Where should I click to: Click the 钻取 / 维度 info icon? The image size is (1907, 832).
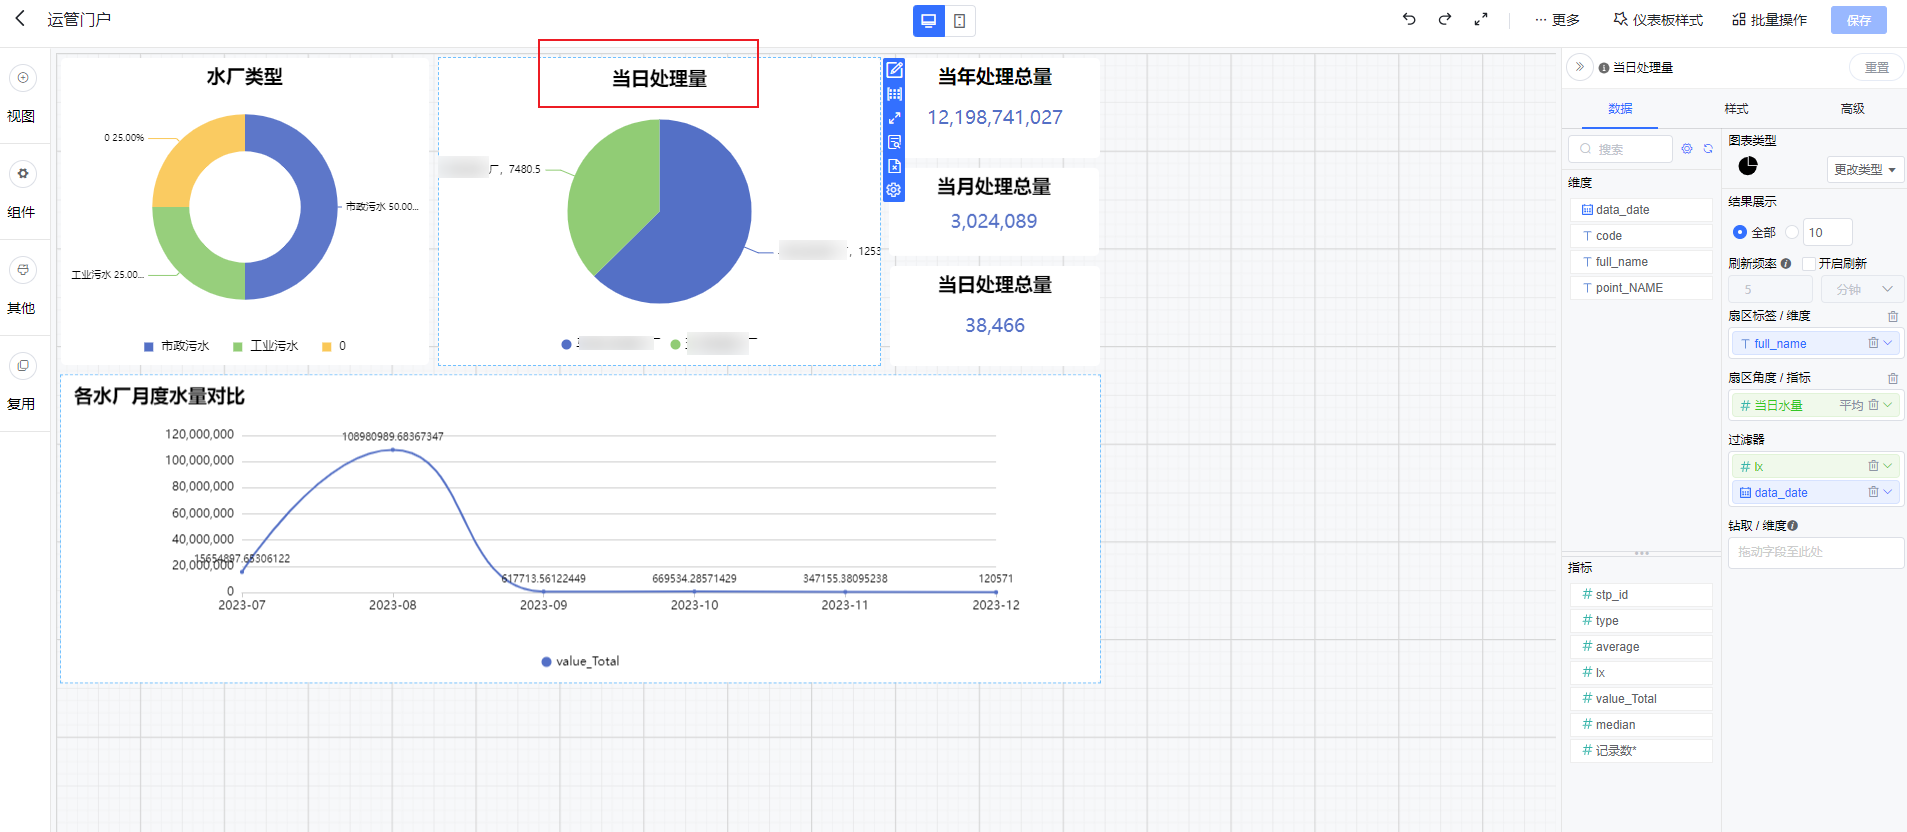(x=1793, y=526)
